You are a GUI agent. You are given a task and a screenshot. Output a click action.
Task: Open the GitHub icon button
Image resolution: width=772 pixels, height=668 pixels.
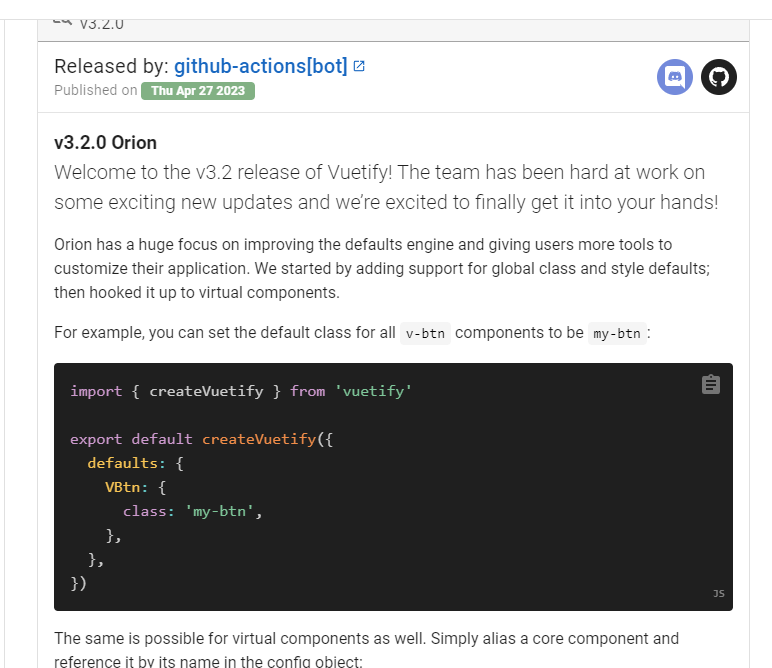click(x=719, y=77)
